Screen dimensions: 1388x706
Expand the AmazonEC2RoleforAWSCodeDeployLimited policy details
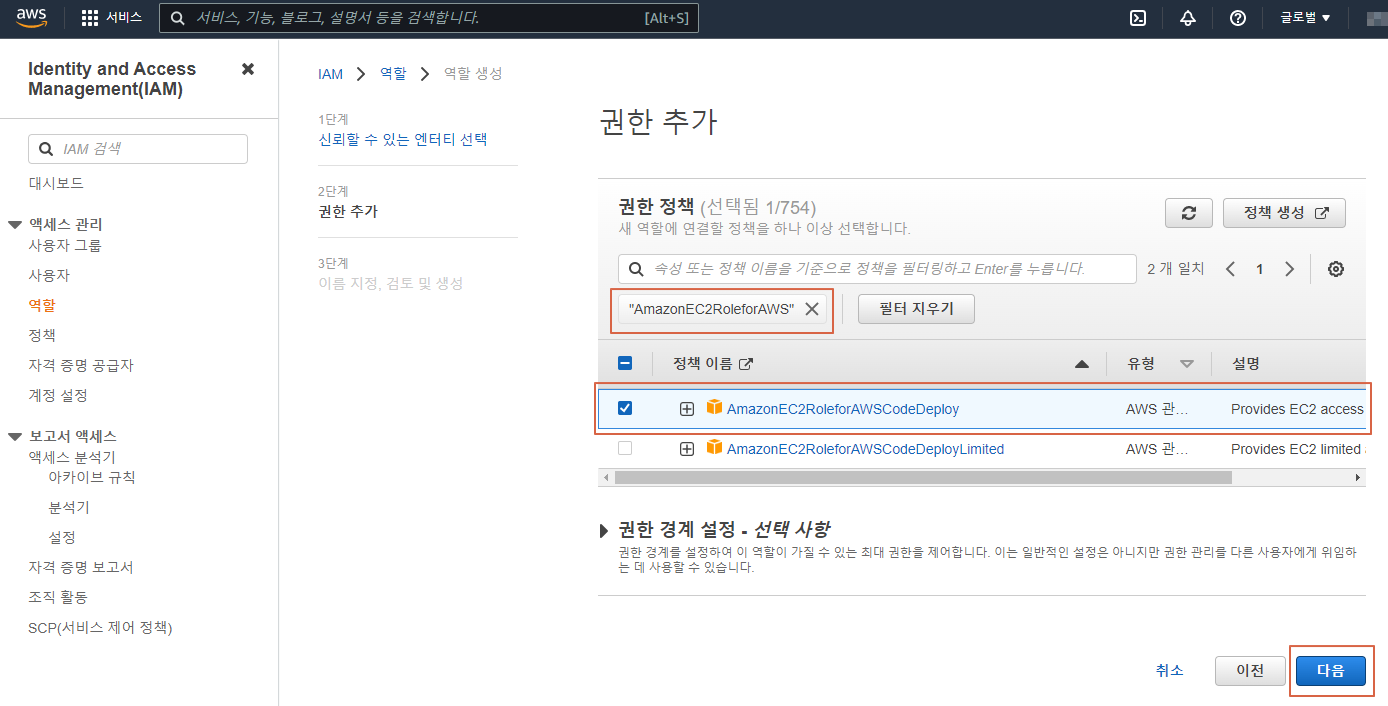[687, 449]
